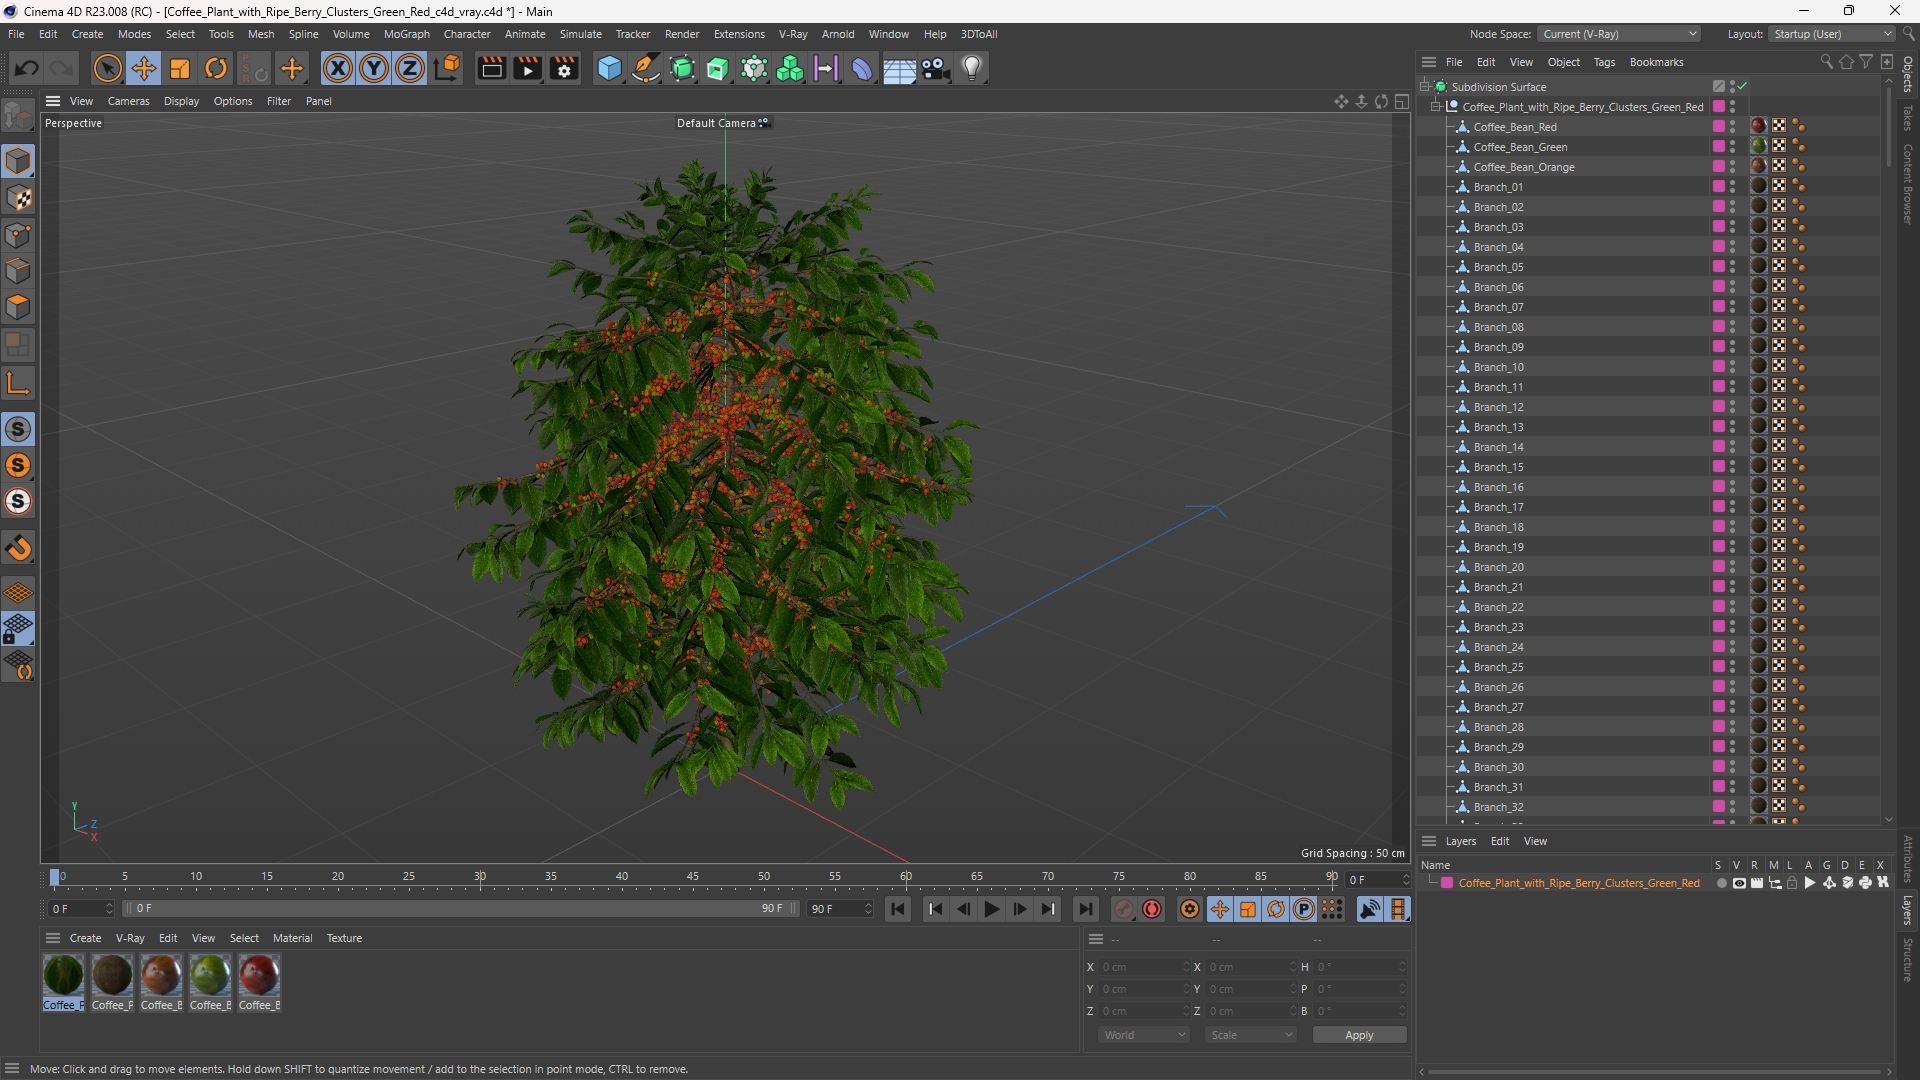Click the Camera object icon
Screen dimensions: 1920x1080
tap(935, 68)
